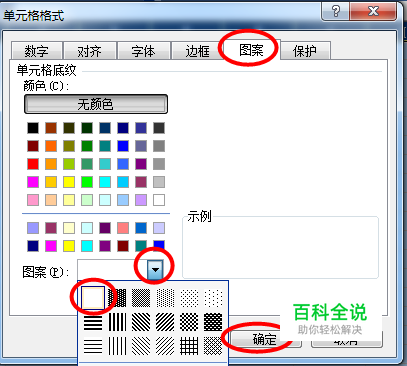Pick the periwinkle swatch below the divider

[x=33, y=228]
